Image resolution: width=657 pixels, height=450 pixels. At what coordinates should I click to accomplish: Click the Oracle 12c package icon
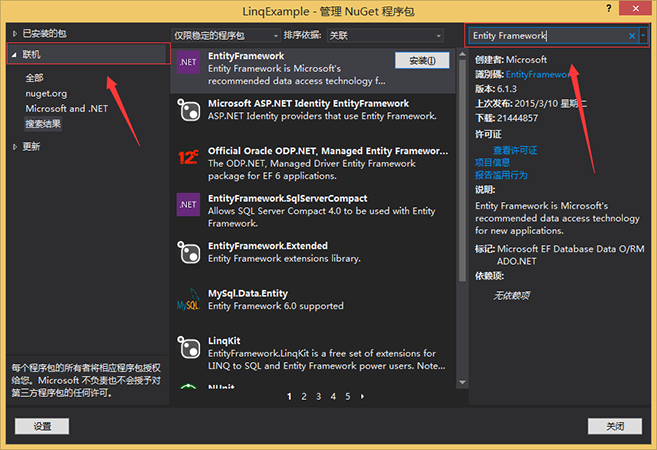pos(188,158)
